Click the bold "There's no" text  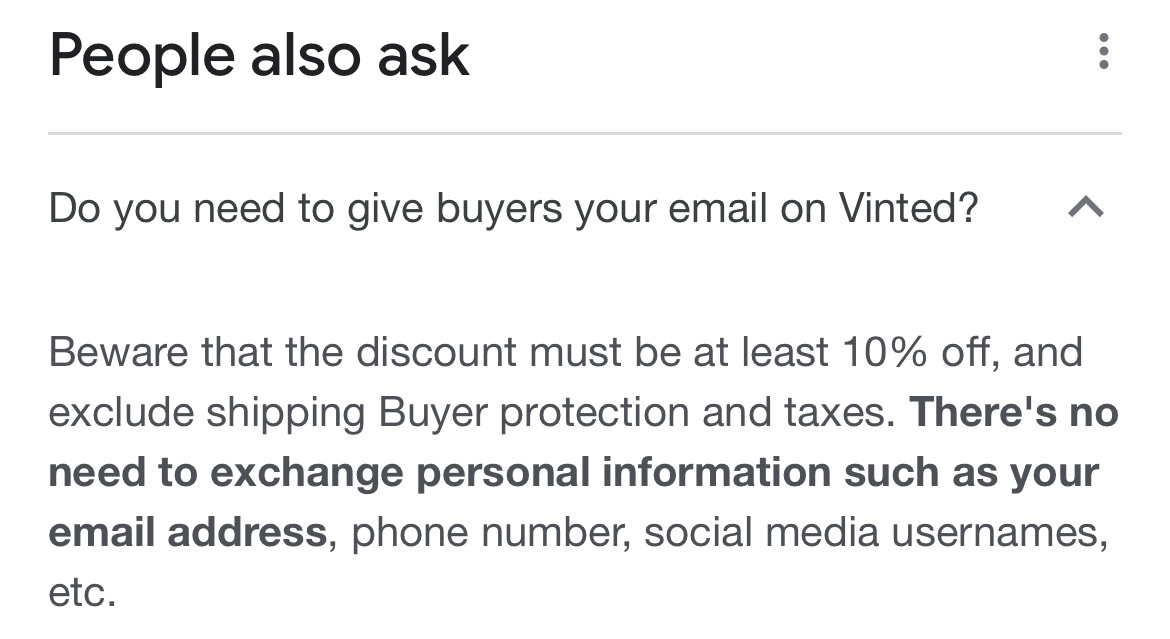pos(1012,412)
